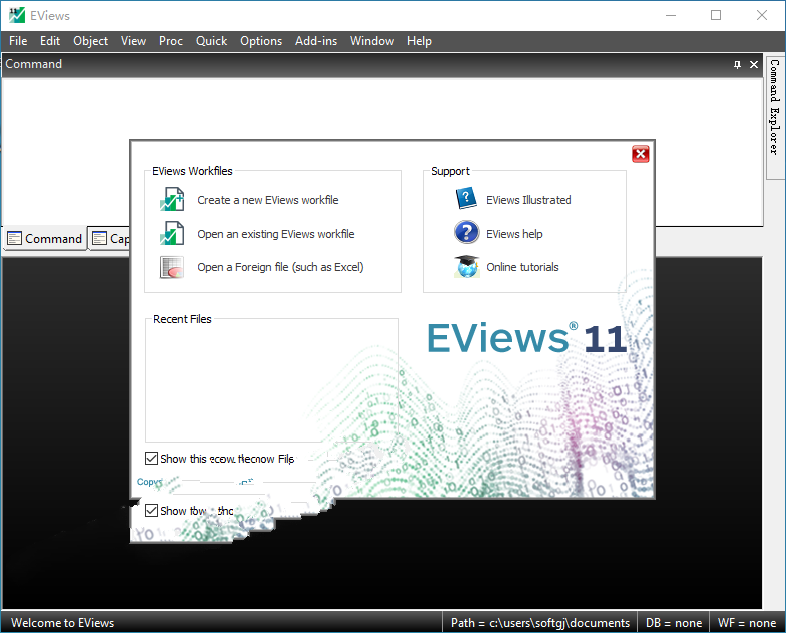The width and height of the screenshot is (786, 633).
Task: Open the Window menu
Action: click(372, 41)
